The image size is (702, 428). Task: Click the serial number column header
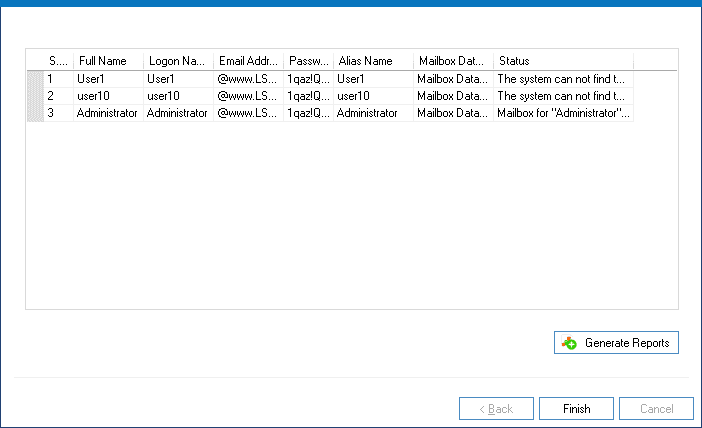tap(58, 61)
